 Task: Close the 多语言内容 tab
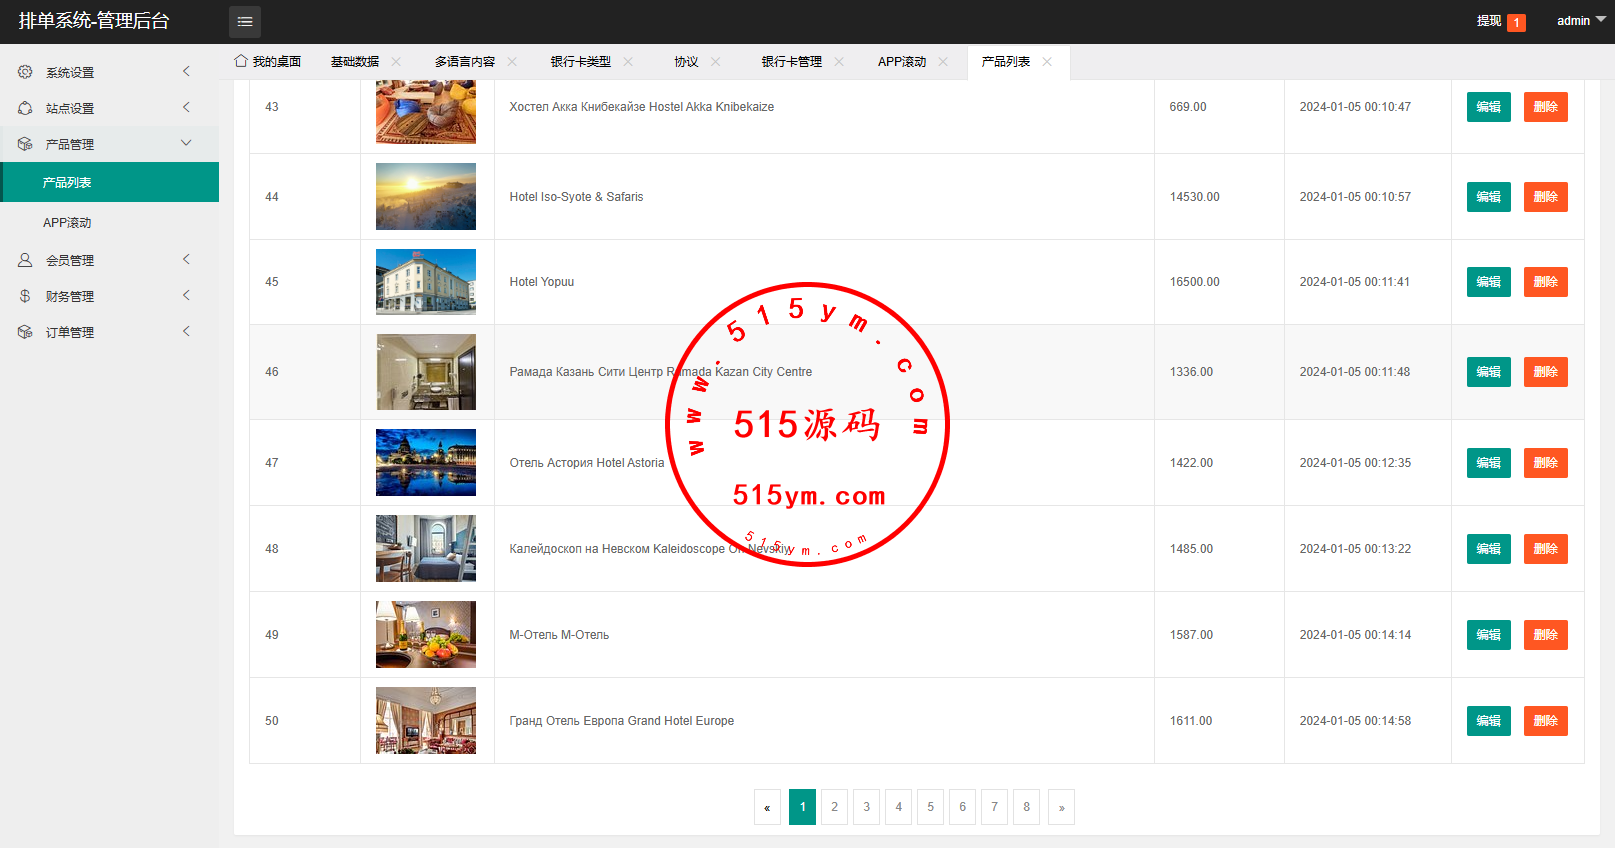pos(512,62)
